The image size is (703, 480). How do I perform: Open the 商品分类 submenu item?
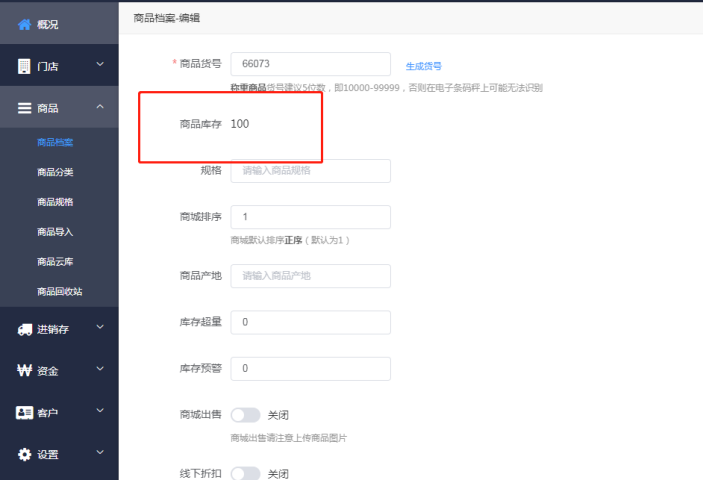pos(55,172)
